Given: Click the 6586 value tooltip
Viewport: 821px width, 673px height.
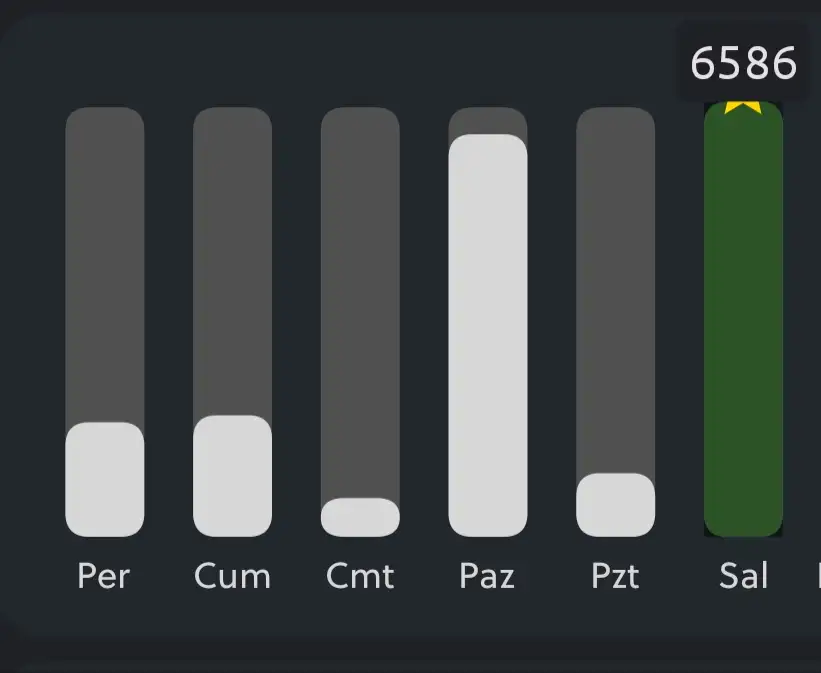Looking at the screenshot, I should tap(743, 63).
